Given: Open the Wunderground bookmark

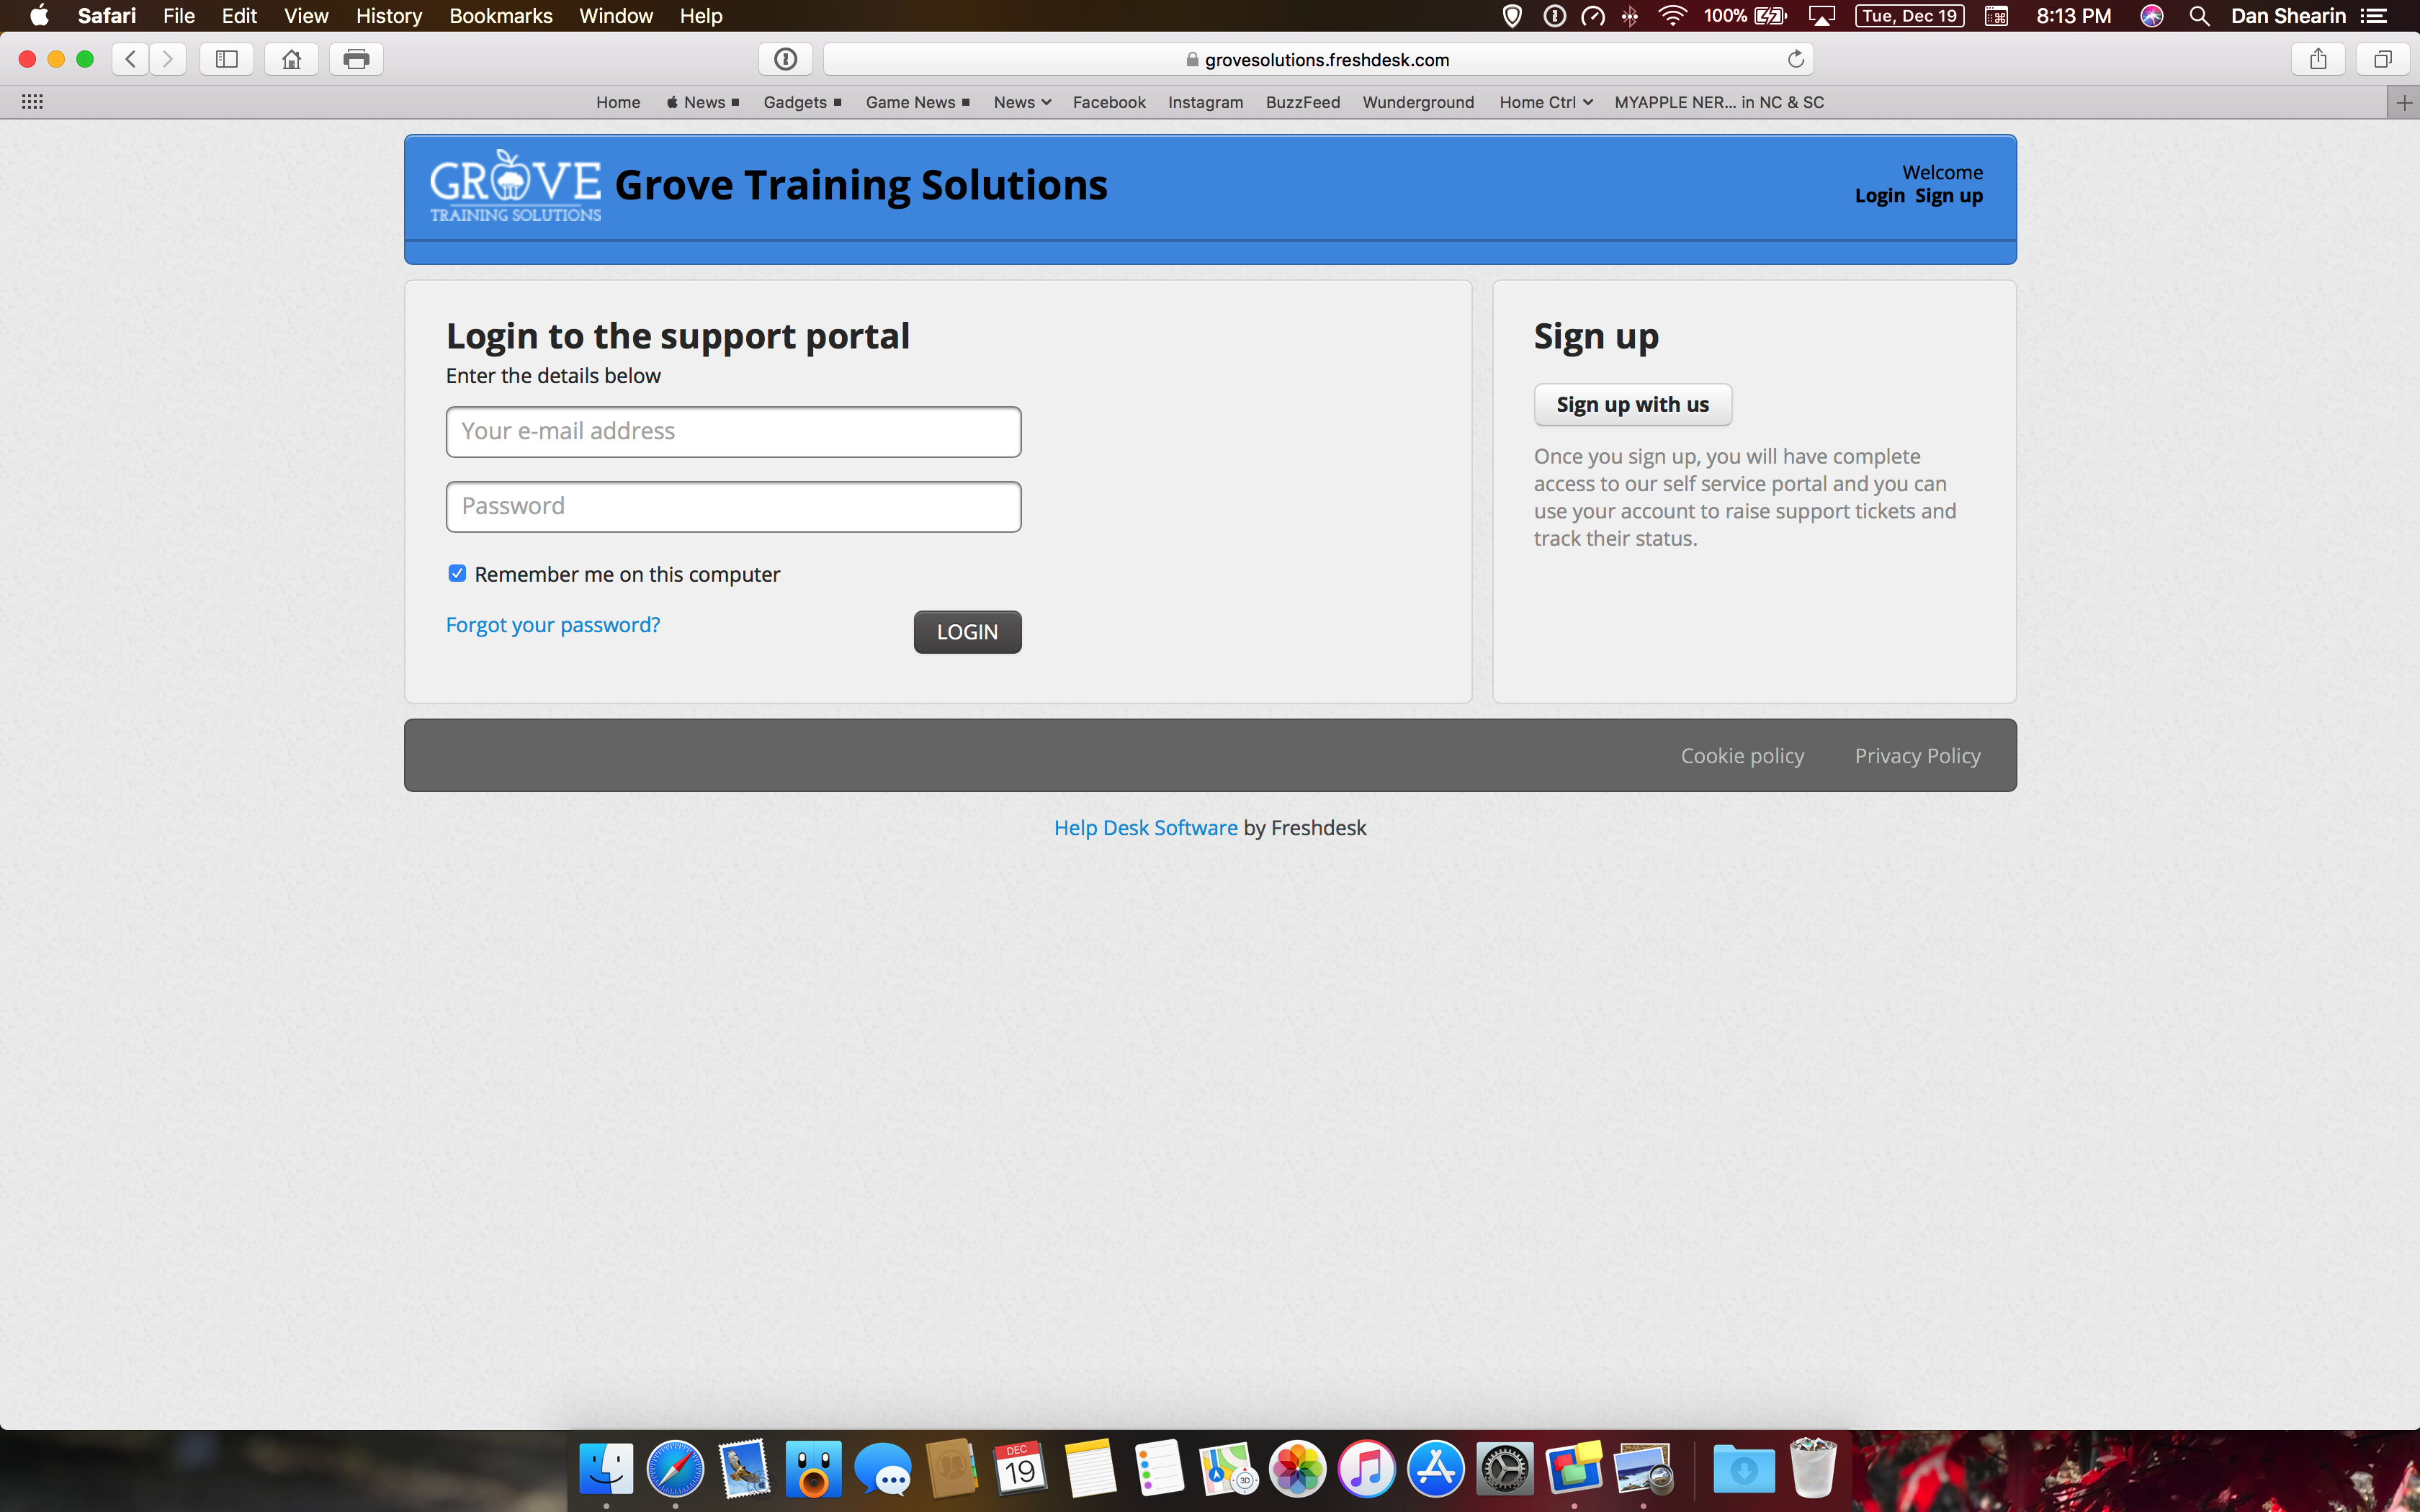Looking at the screenshot, I should (x=1418, y=102).
